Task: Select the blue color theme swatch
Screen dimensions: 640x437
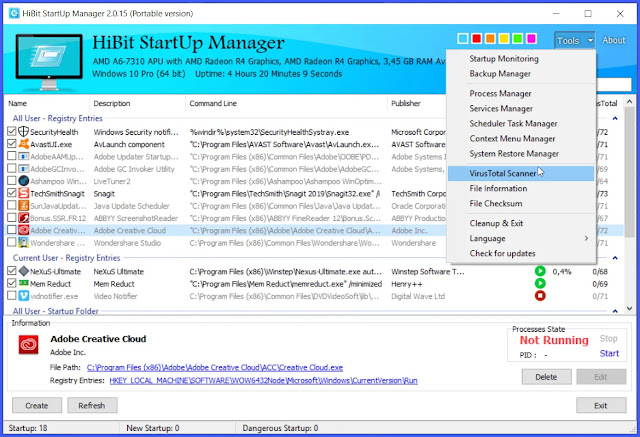Action: (x=462, y=38)
